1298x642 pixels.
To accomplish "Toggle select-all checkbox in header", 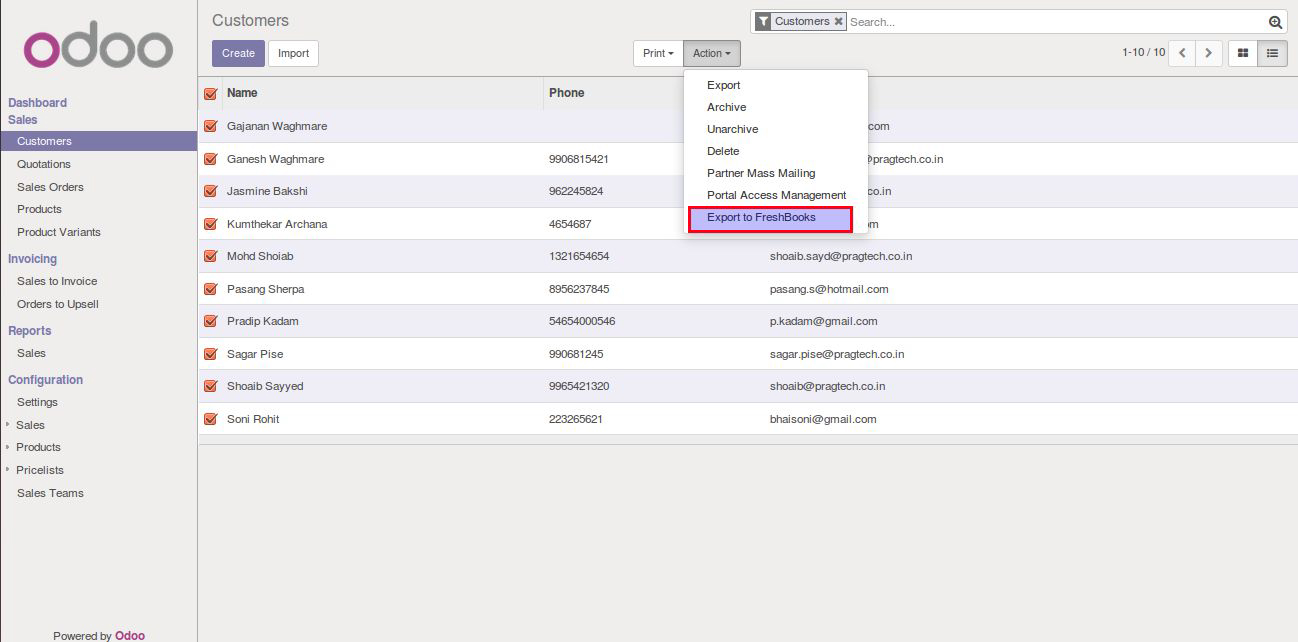I will tap(210, 93).
